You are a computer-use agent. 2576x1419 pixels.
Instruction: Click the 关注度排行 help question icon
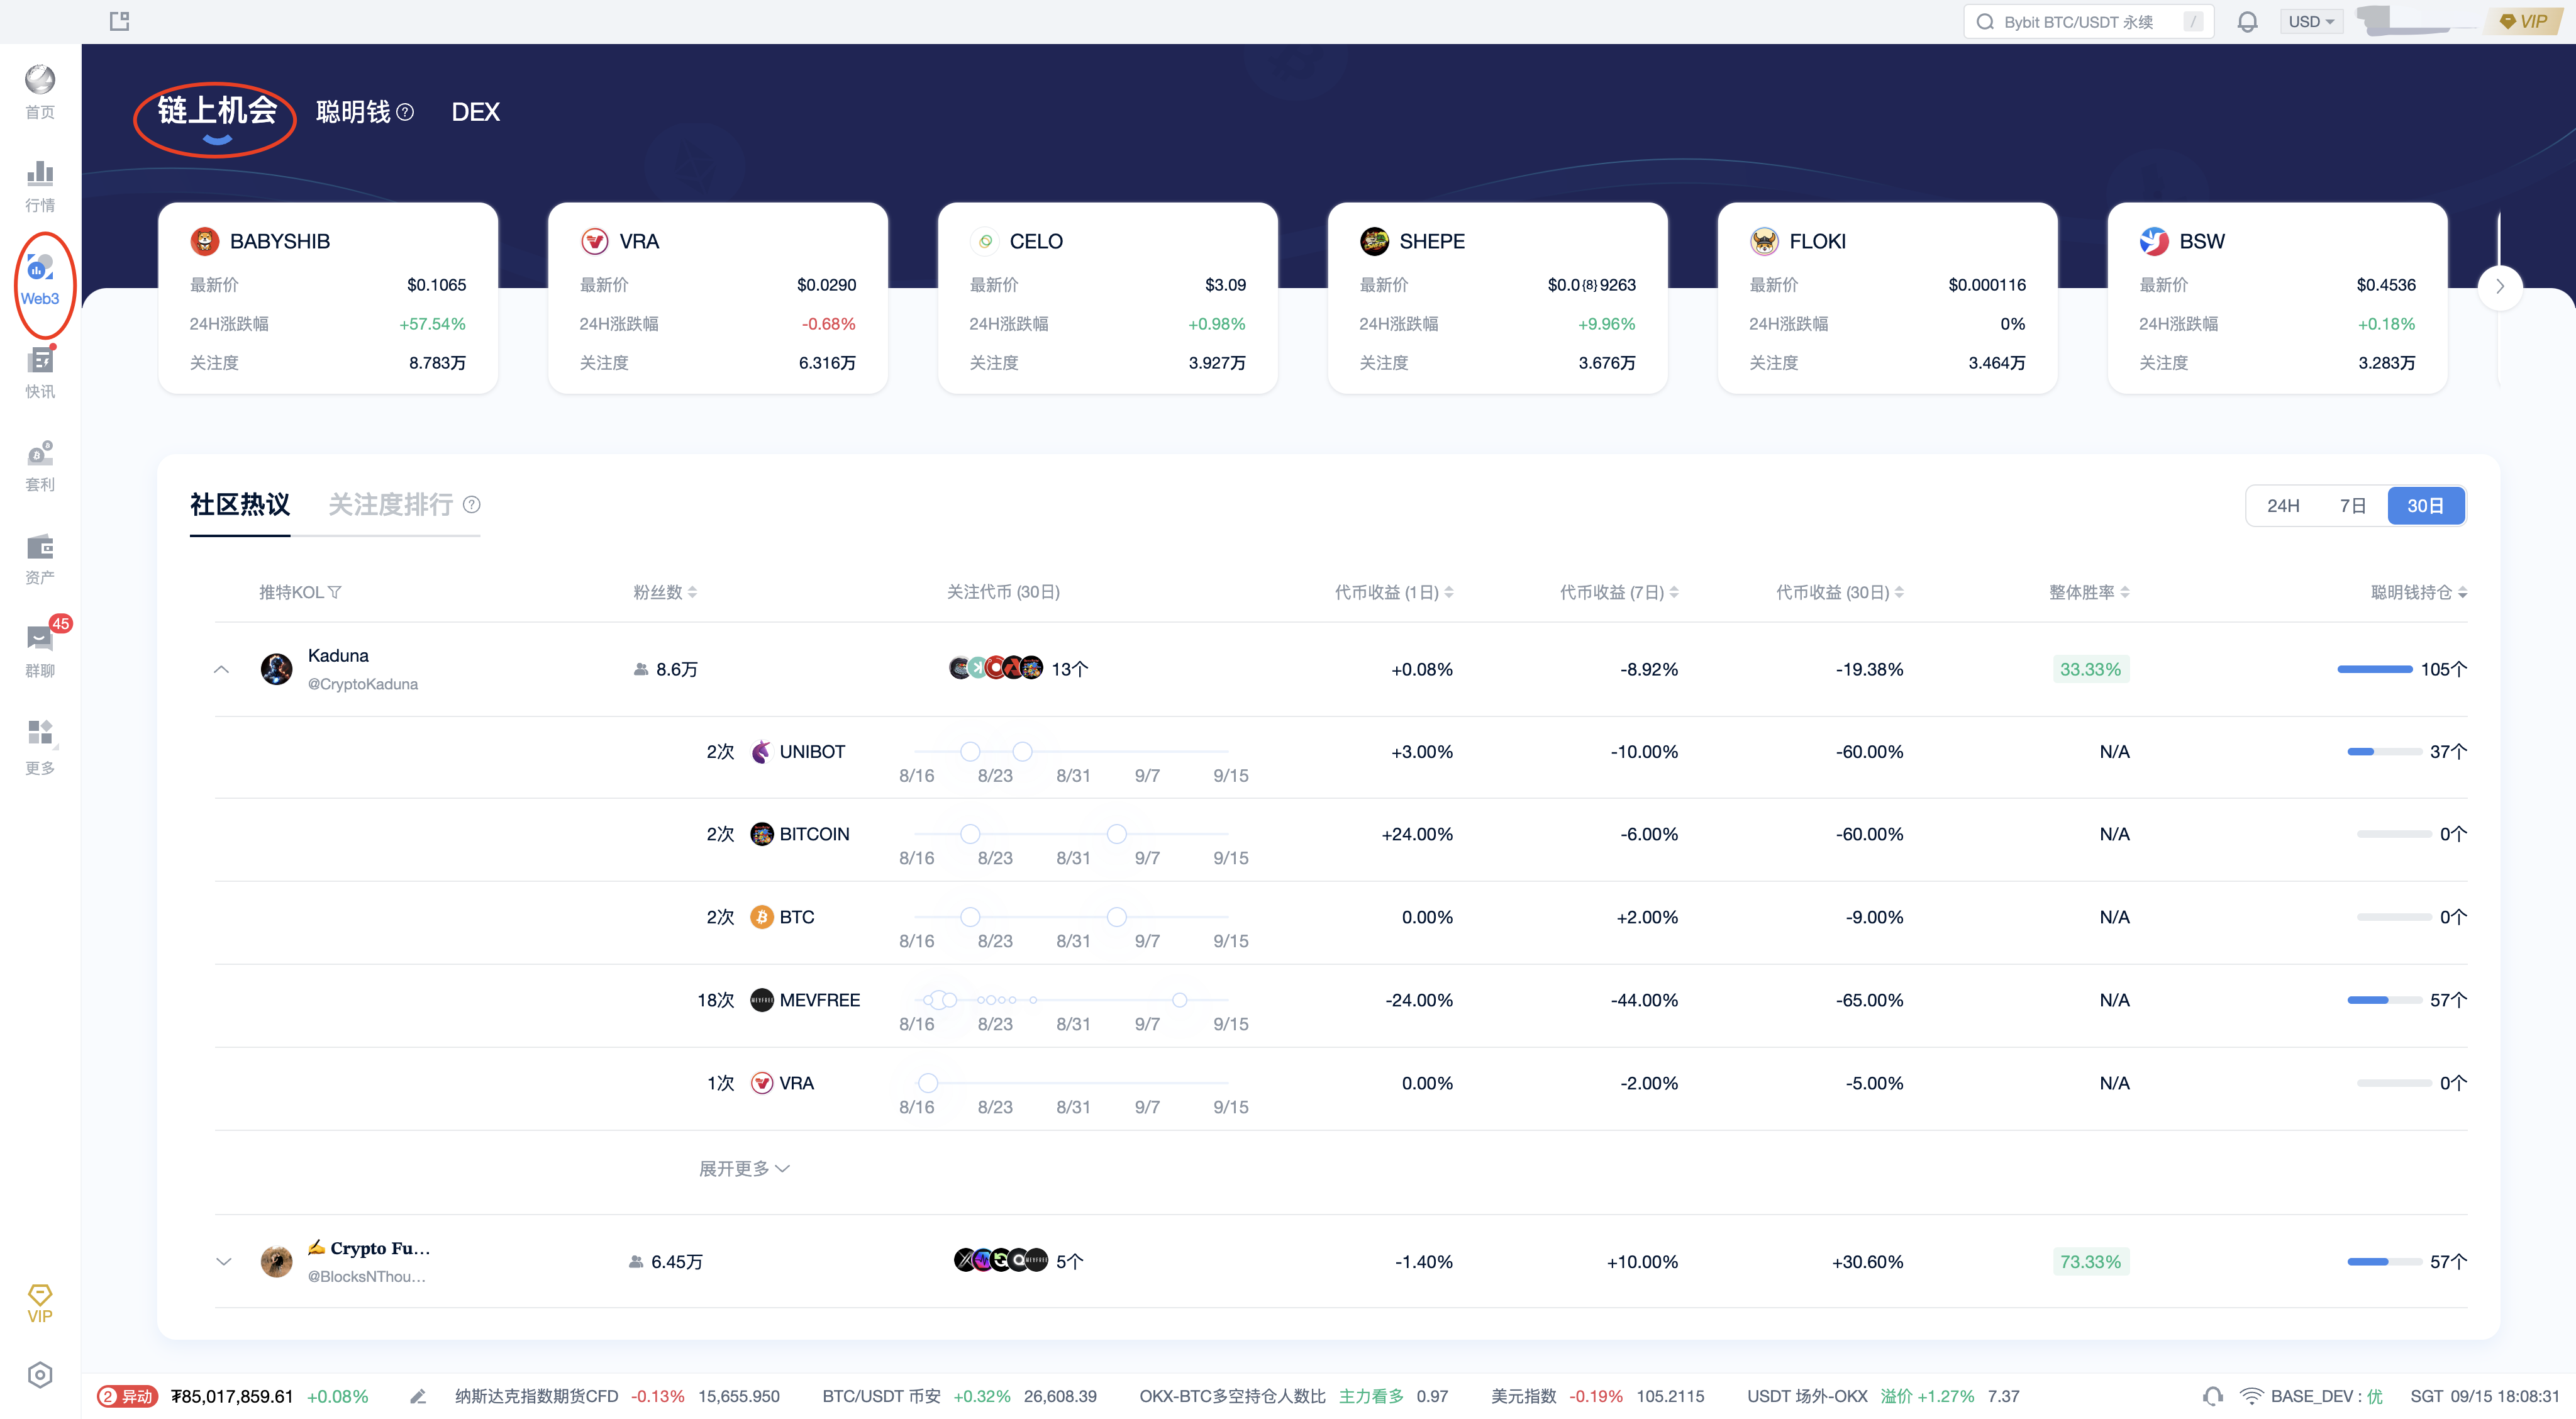[x=472, y=505]
